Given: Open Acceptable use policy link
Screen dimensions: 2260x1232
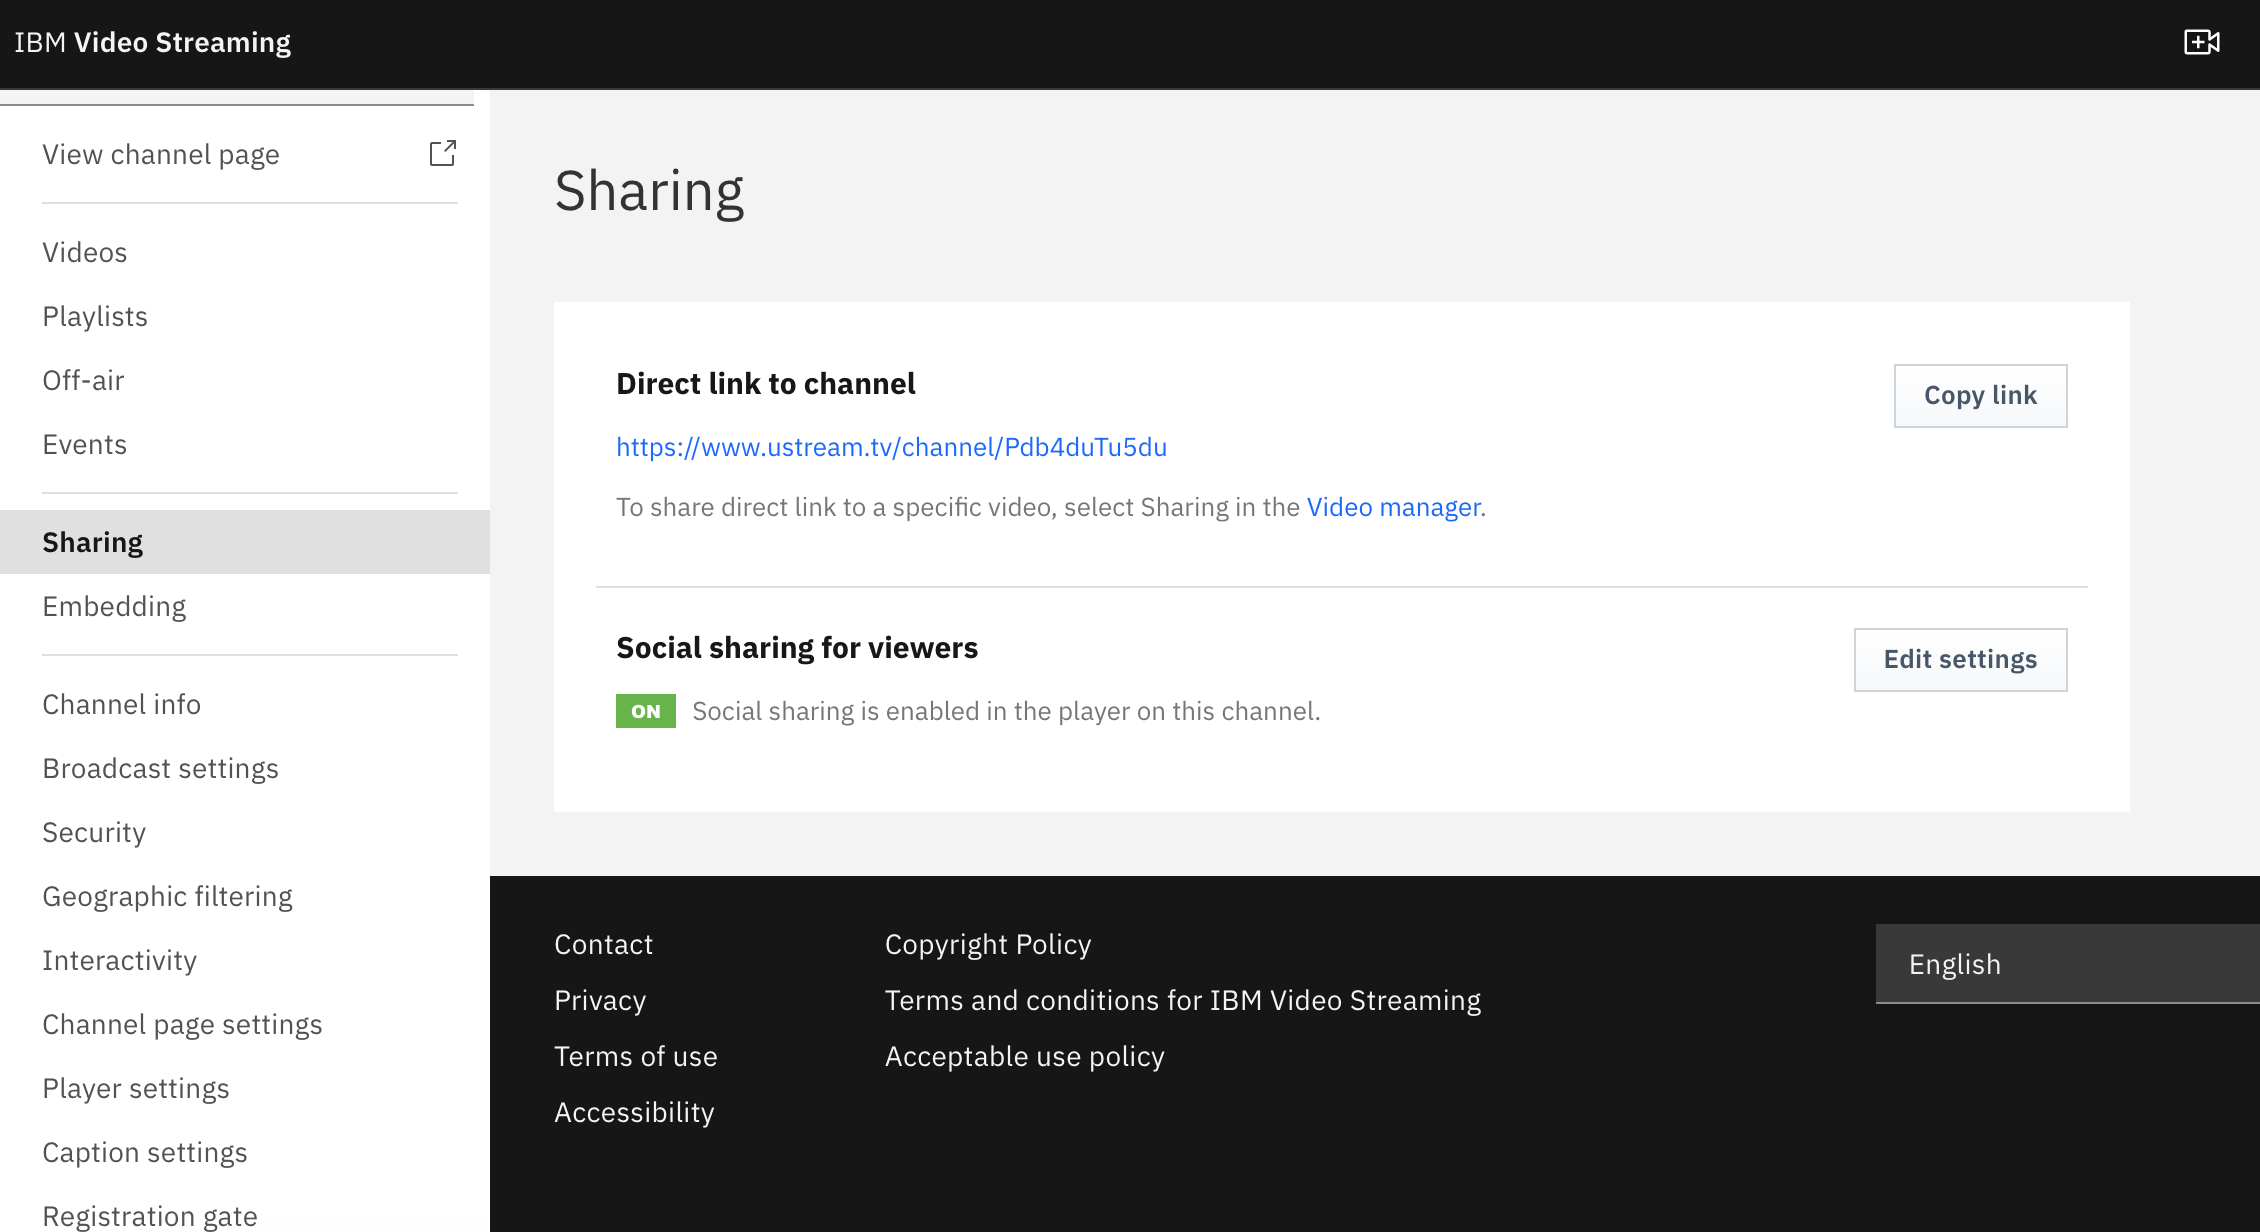Looking at the screenshot, I should point(1025,1056).
